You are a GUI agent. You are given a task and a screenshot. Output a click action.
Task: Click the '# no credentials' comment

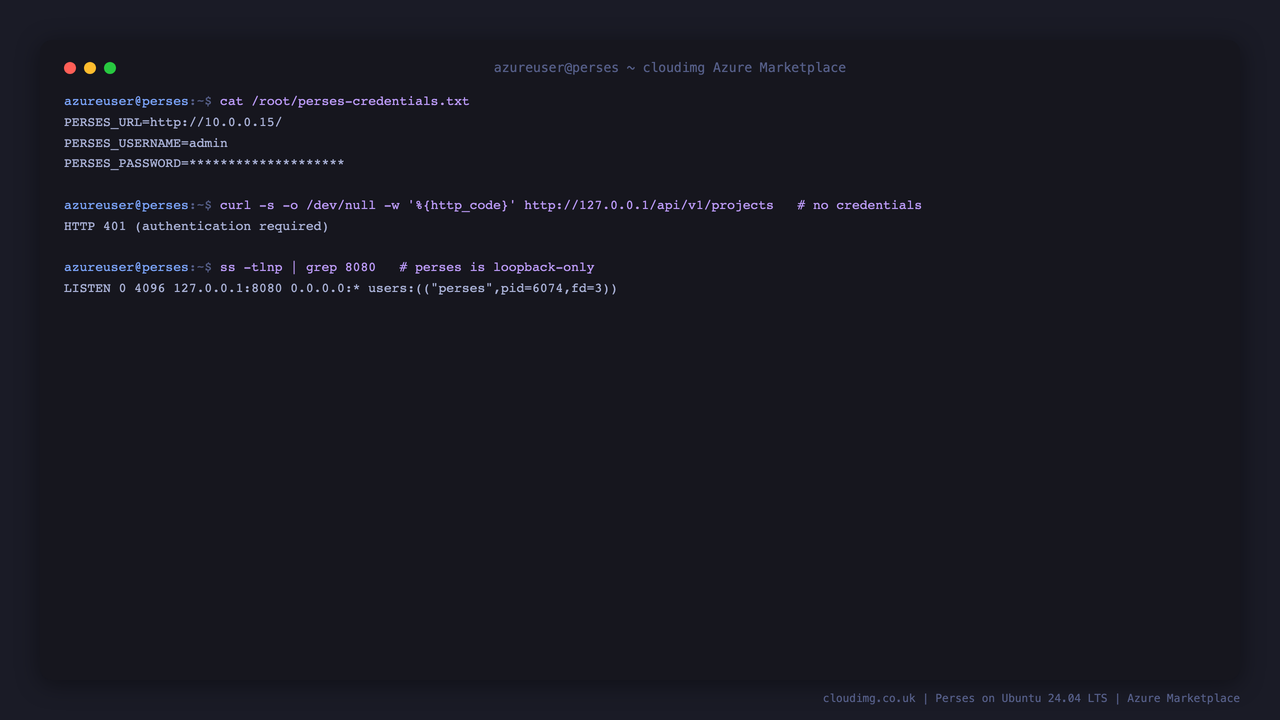(x=859, y=205)
